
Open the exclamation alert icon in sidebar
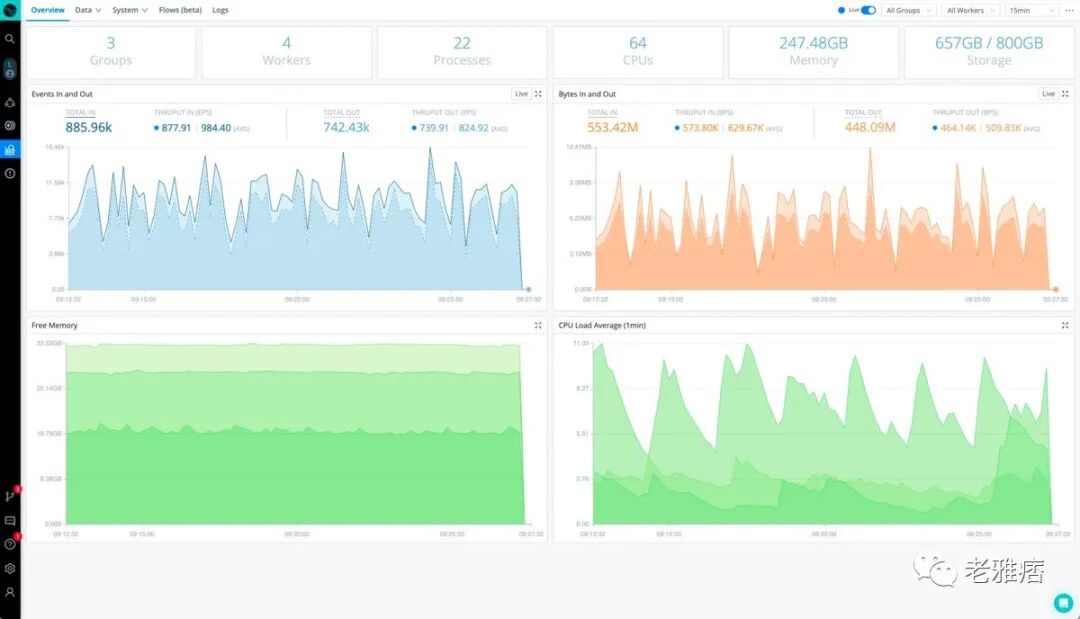pos(10,174)
